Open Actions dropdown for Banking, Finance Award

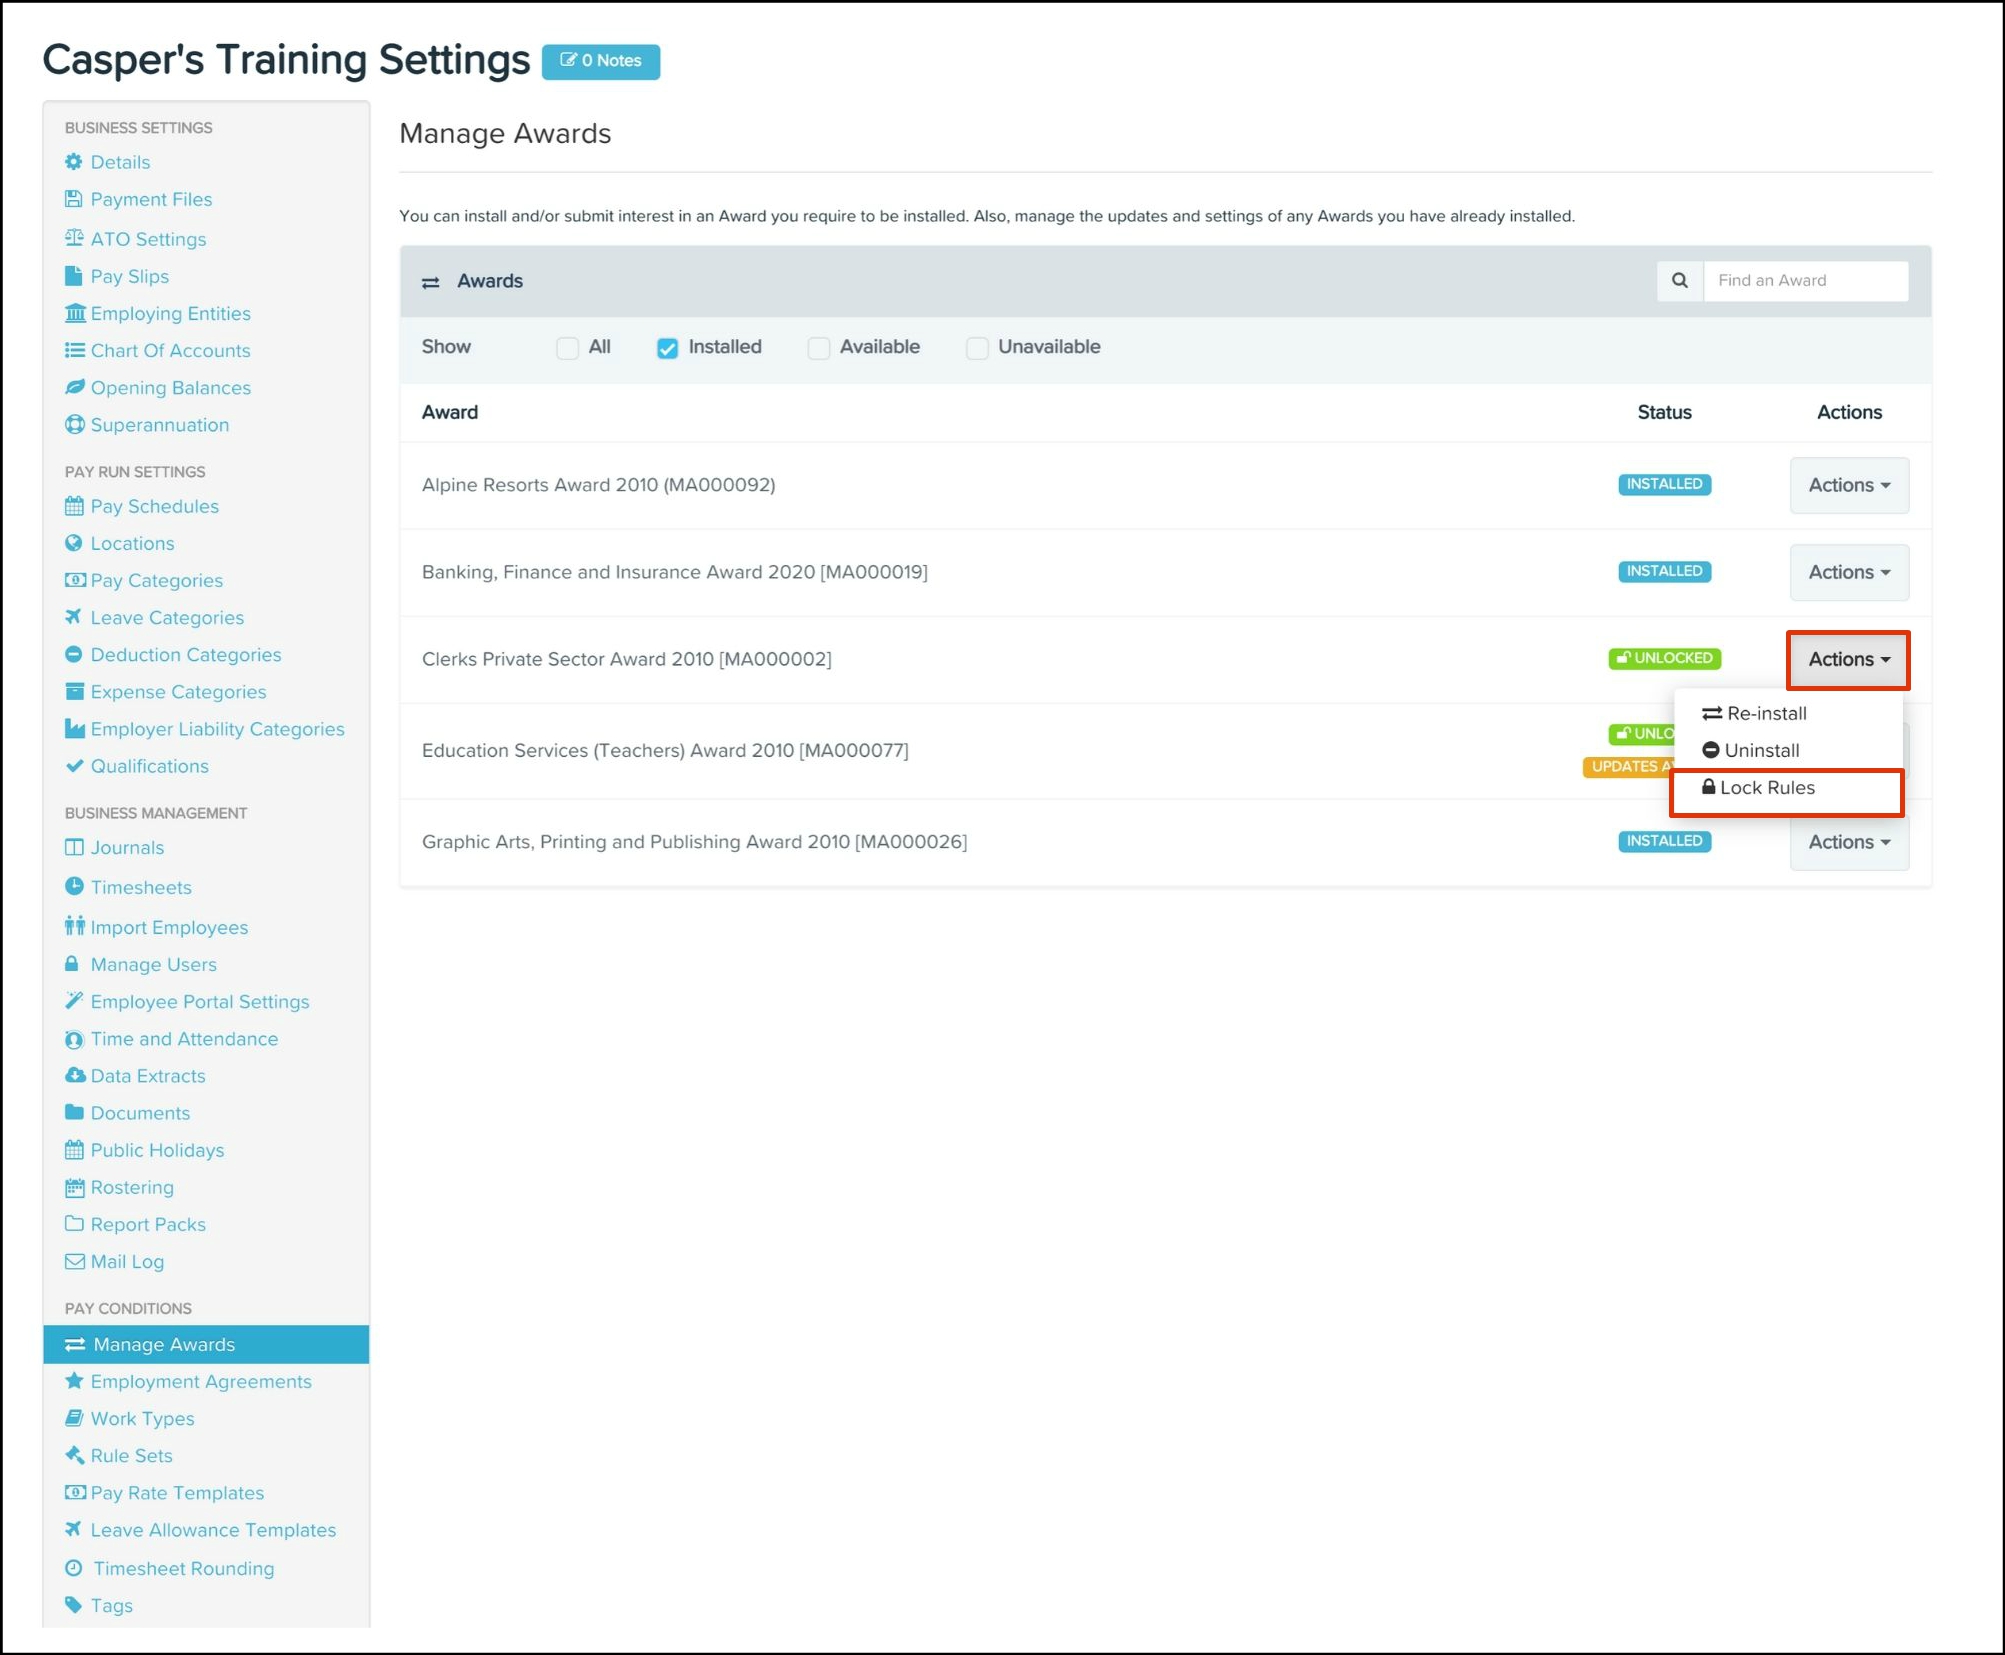click(1848, 572)
